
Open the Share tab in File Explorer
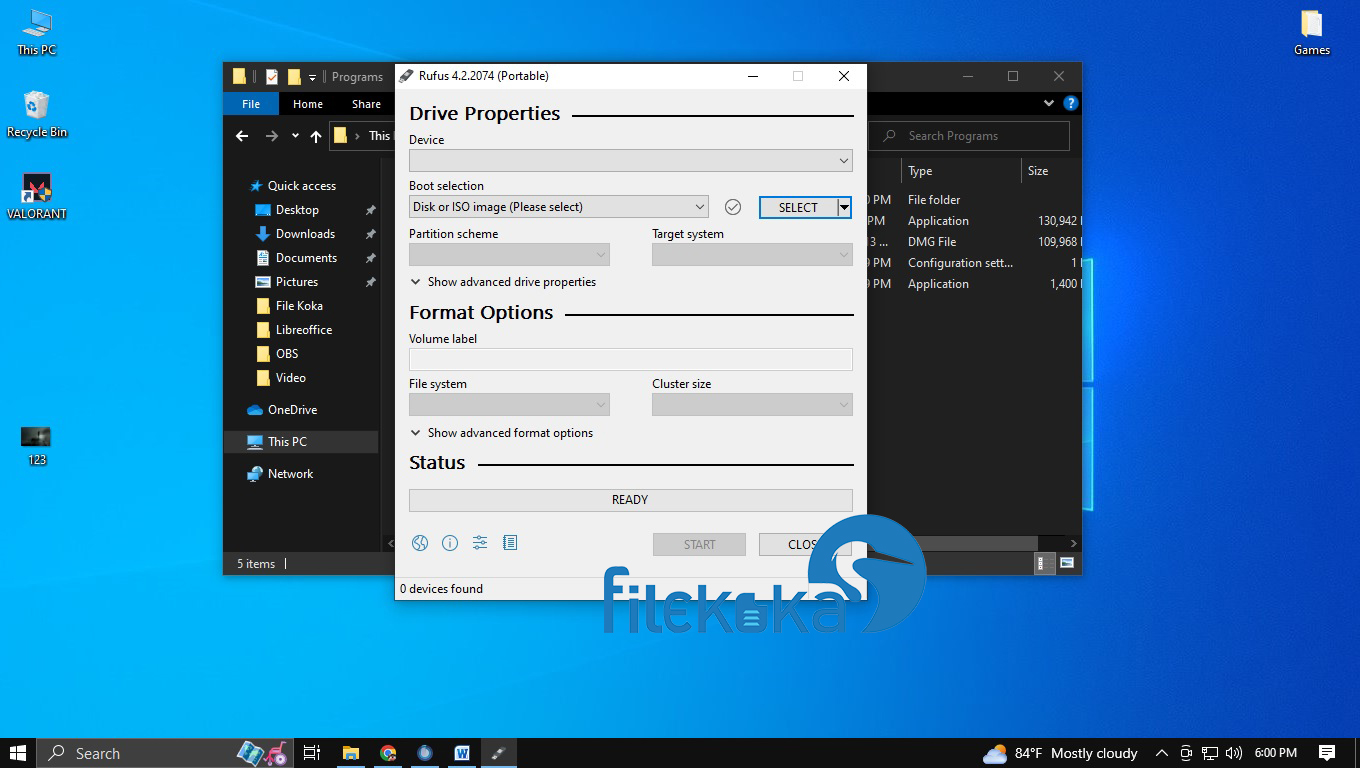366,104
